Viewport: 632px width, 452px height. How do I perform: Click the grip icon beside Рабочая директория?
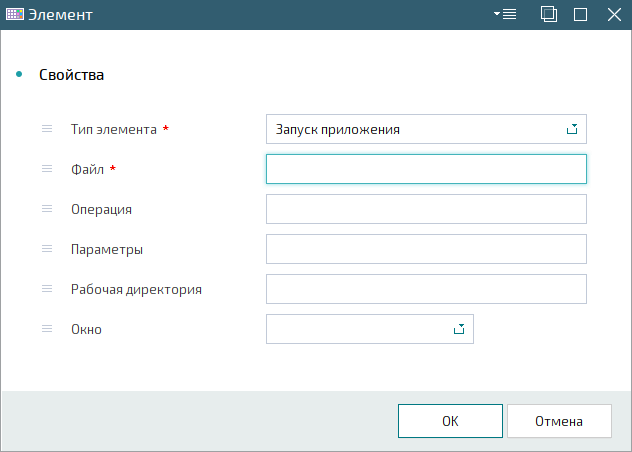coord(47,288)
